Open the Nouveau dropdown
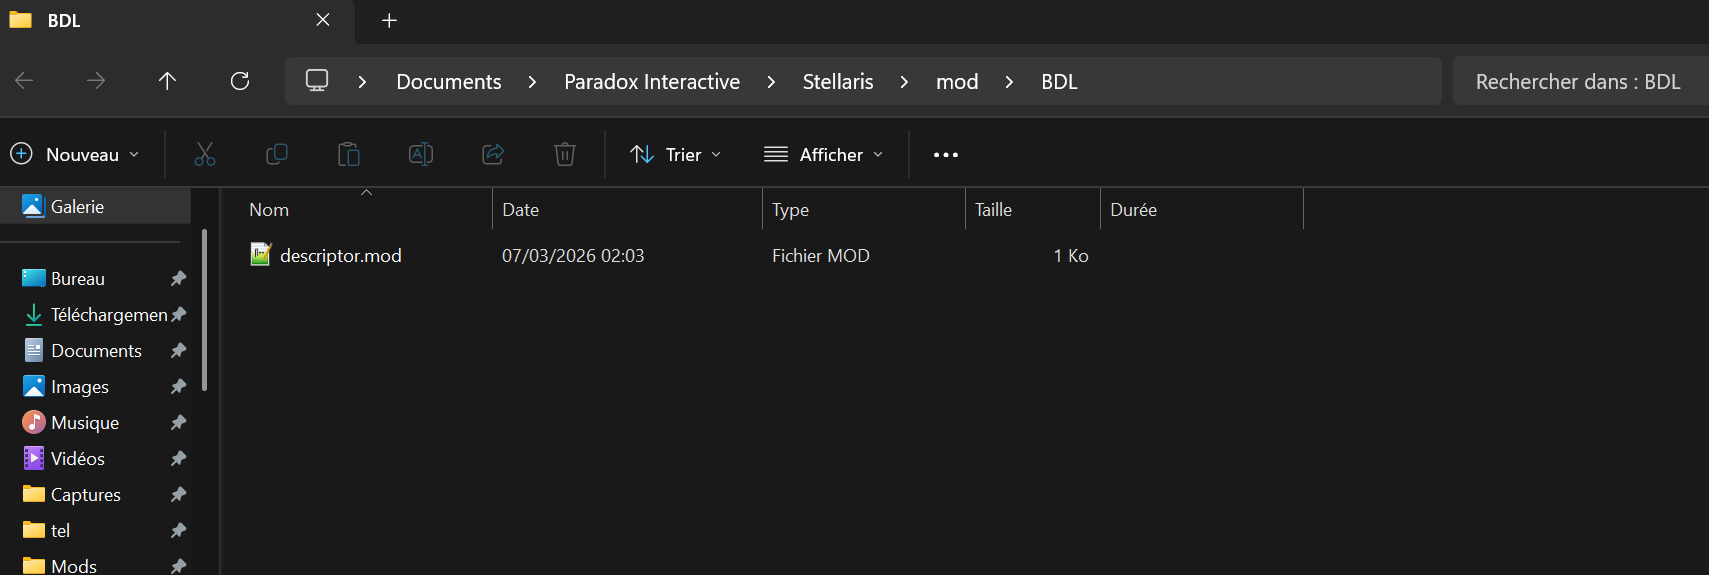This screenshot has width=1709, height=575. pos(75,154)
